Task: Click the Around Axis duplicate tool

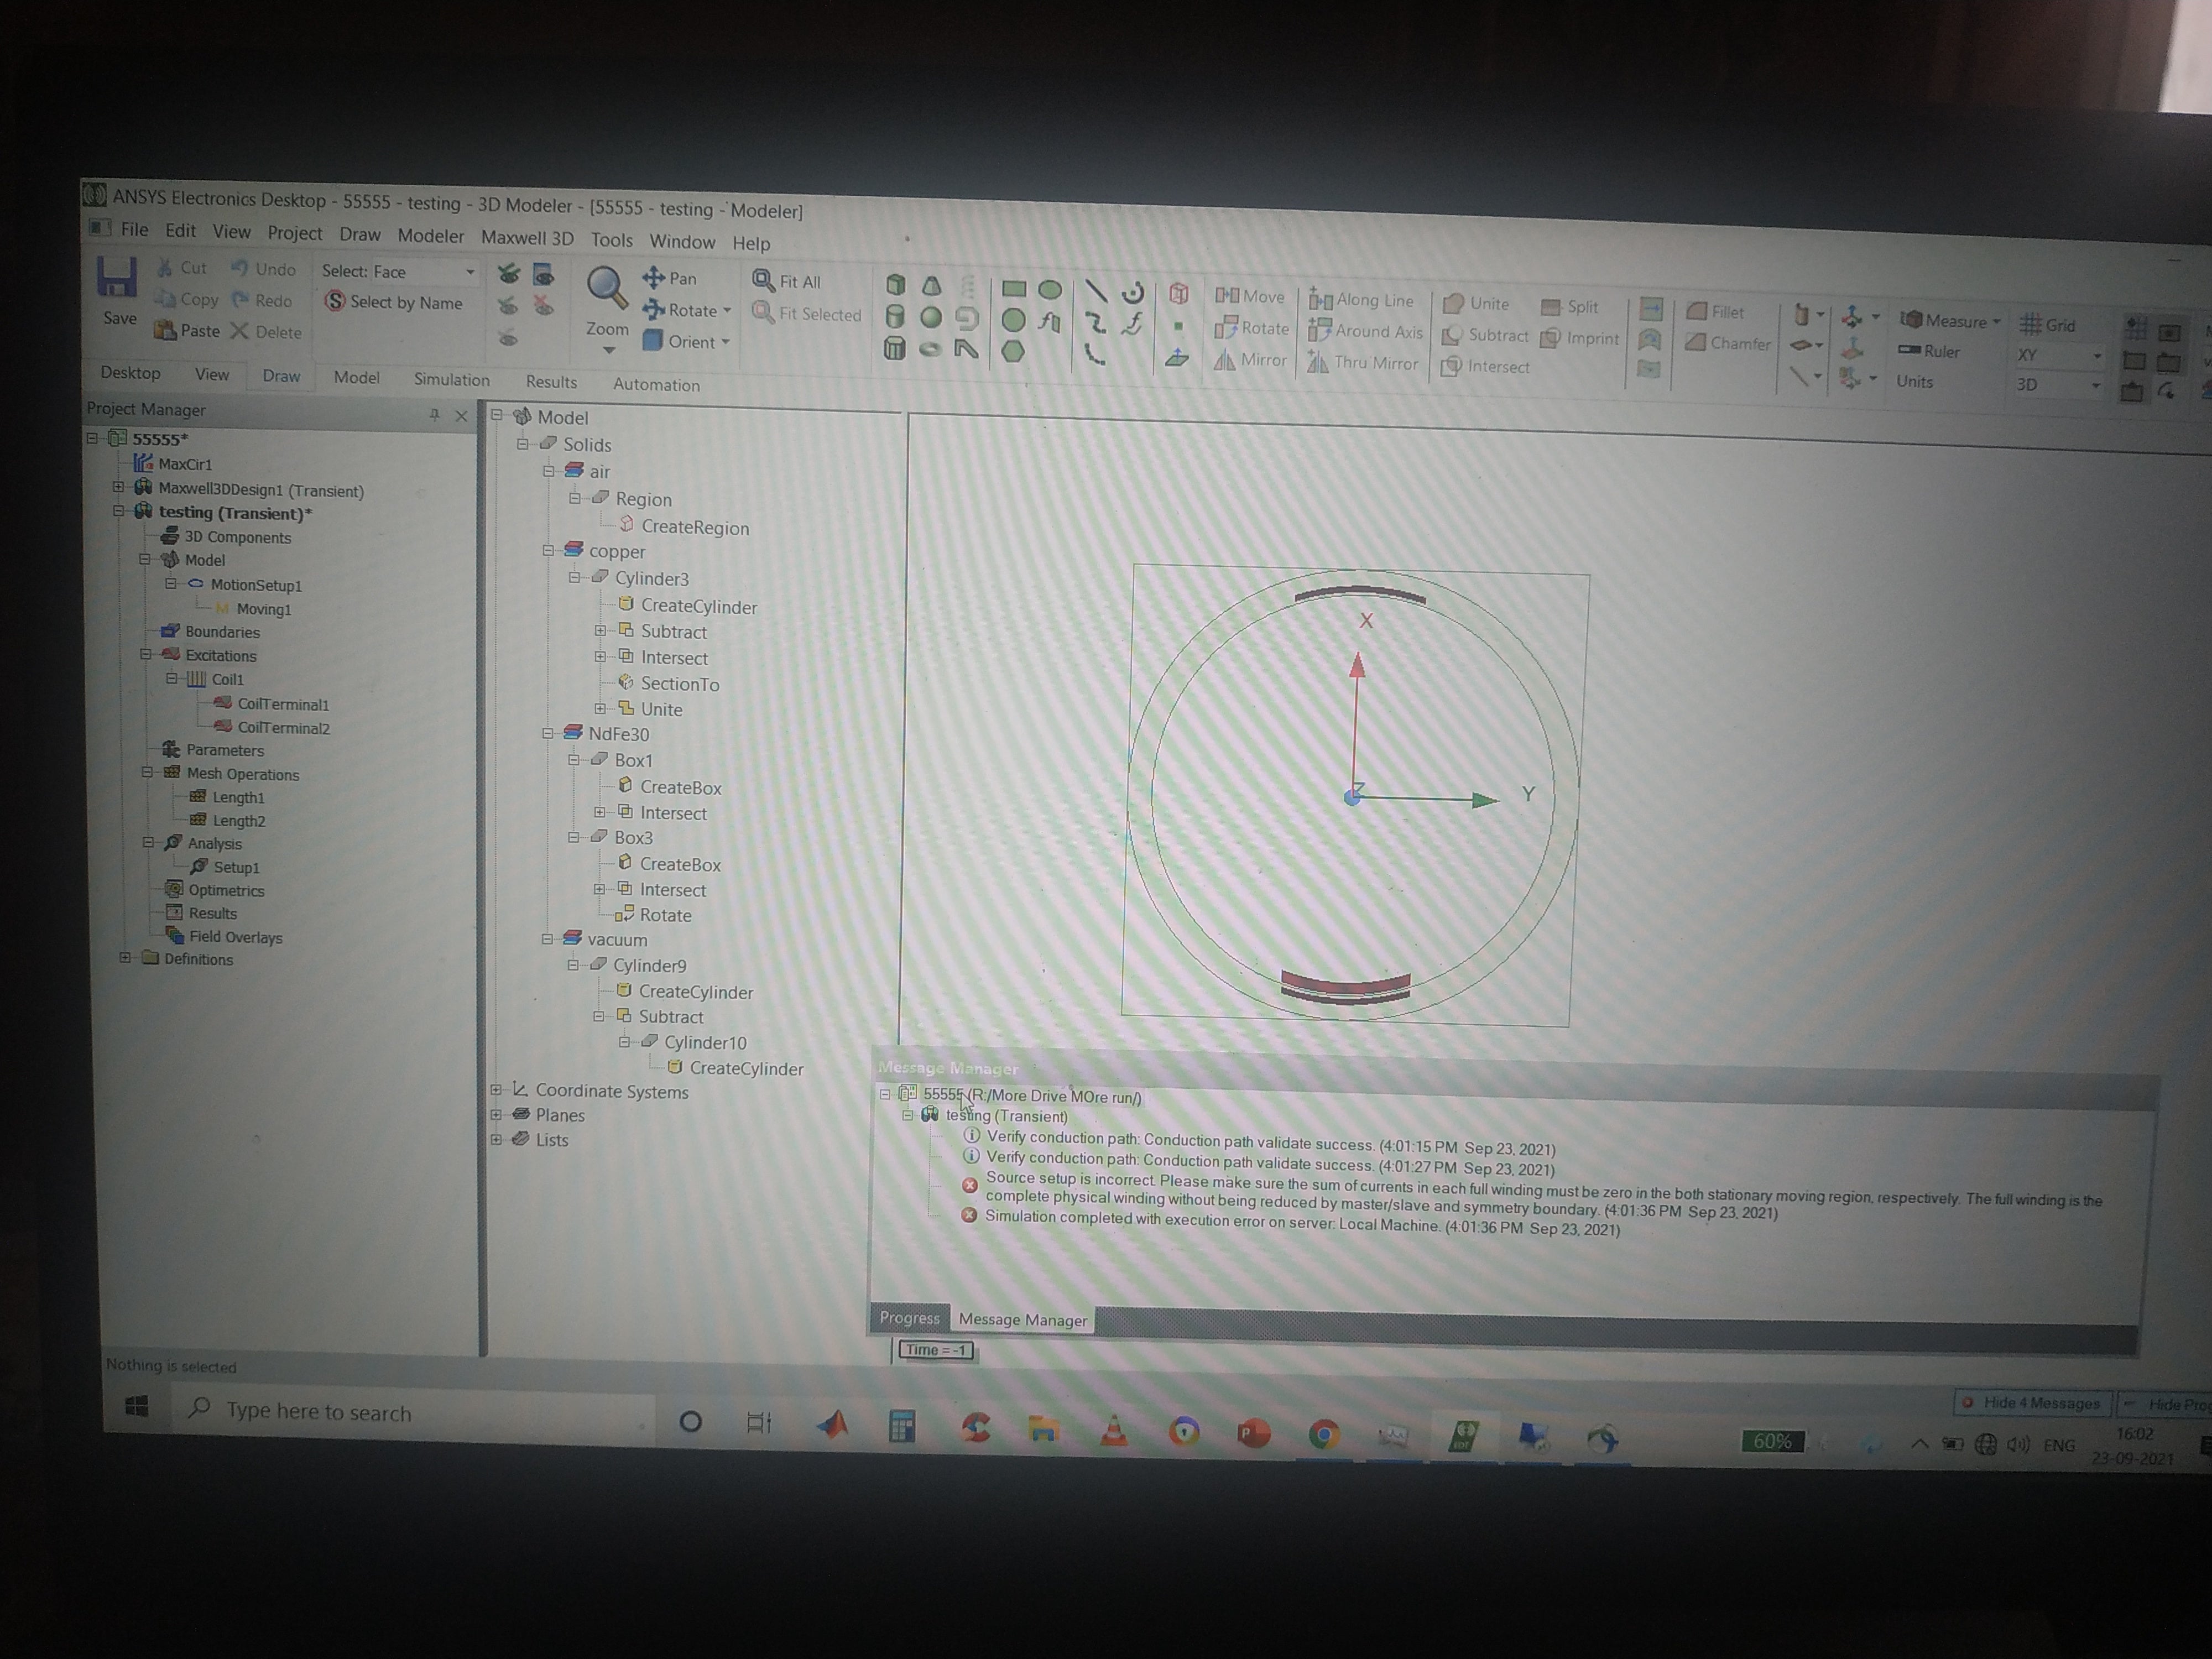Action: coord(1365,331)
